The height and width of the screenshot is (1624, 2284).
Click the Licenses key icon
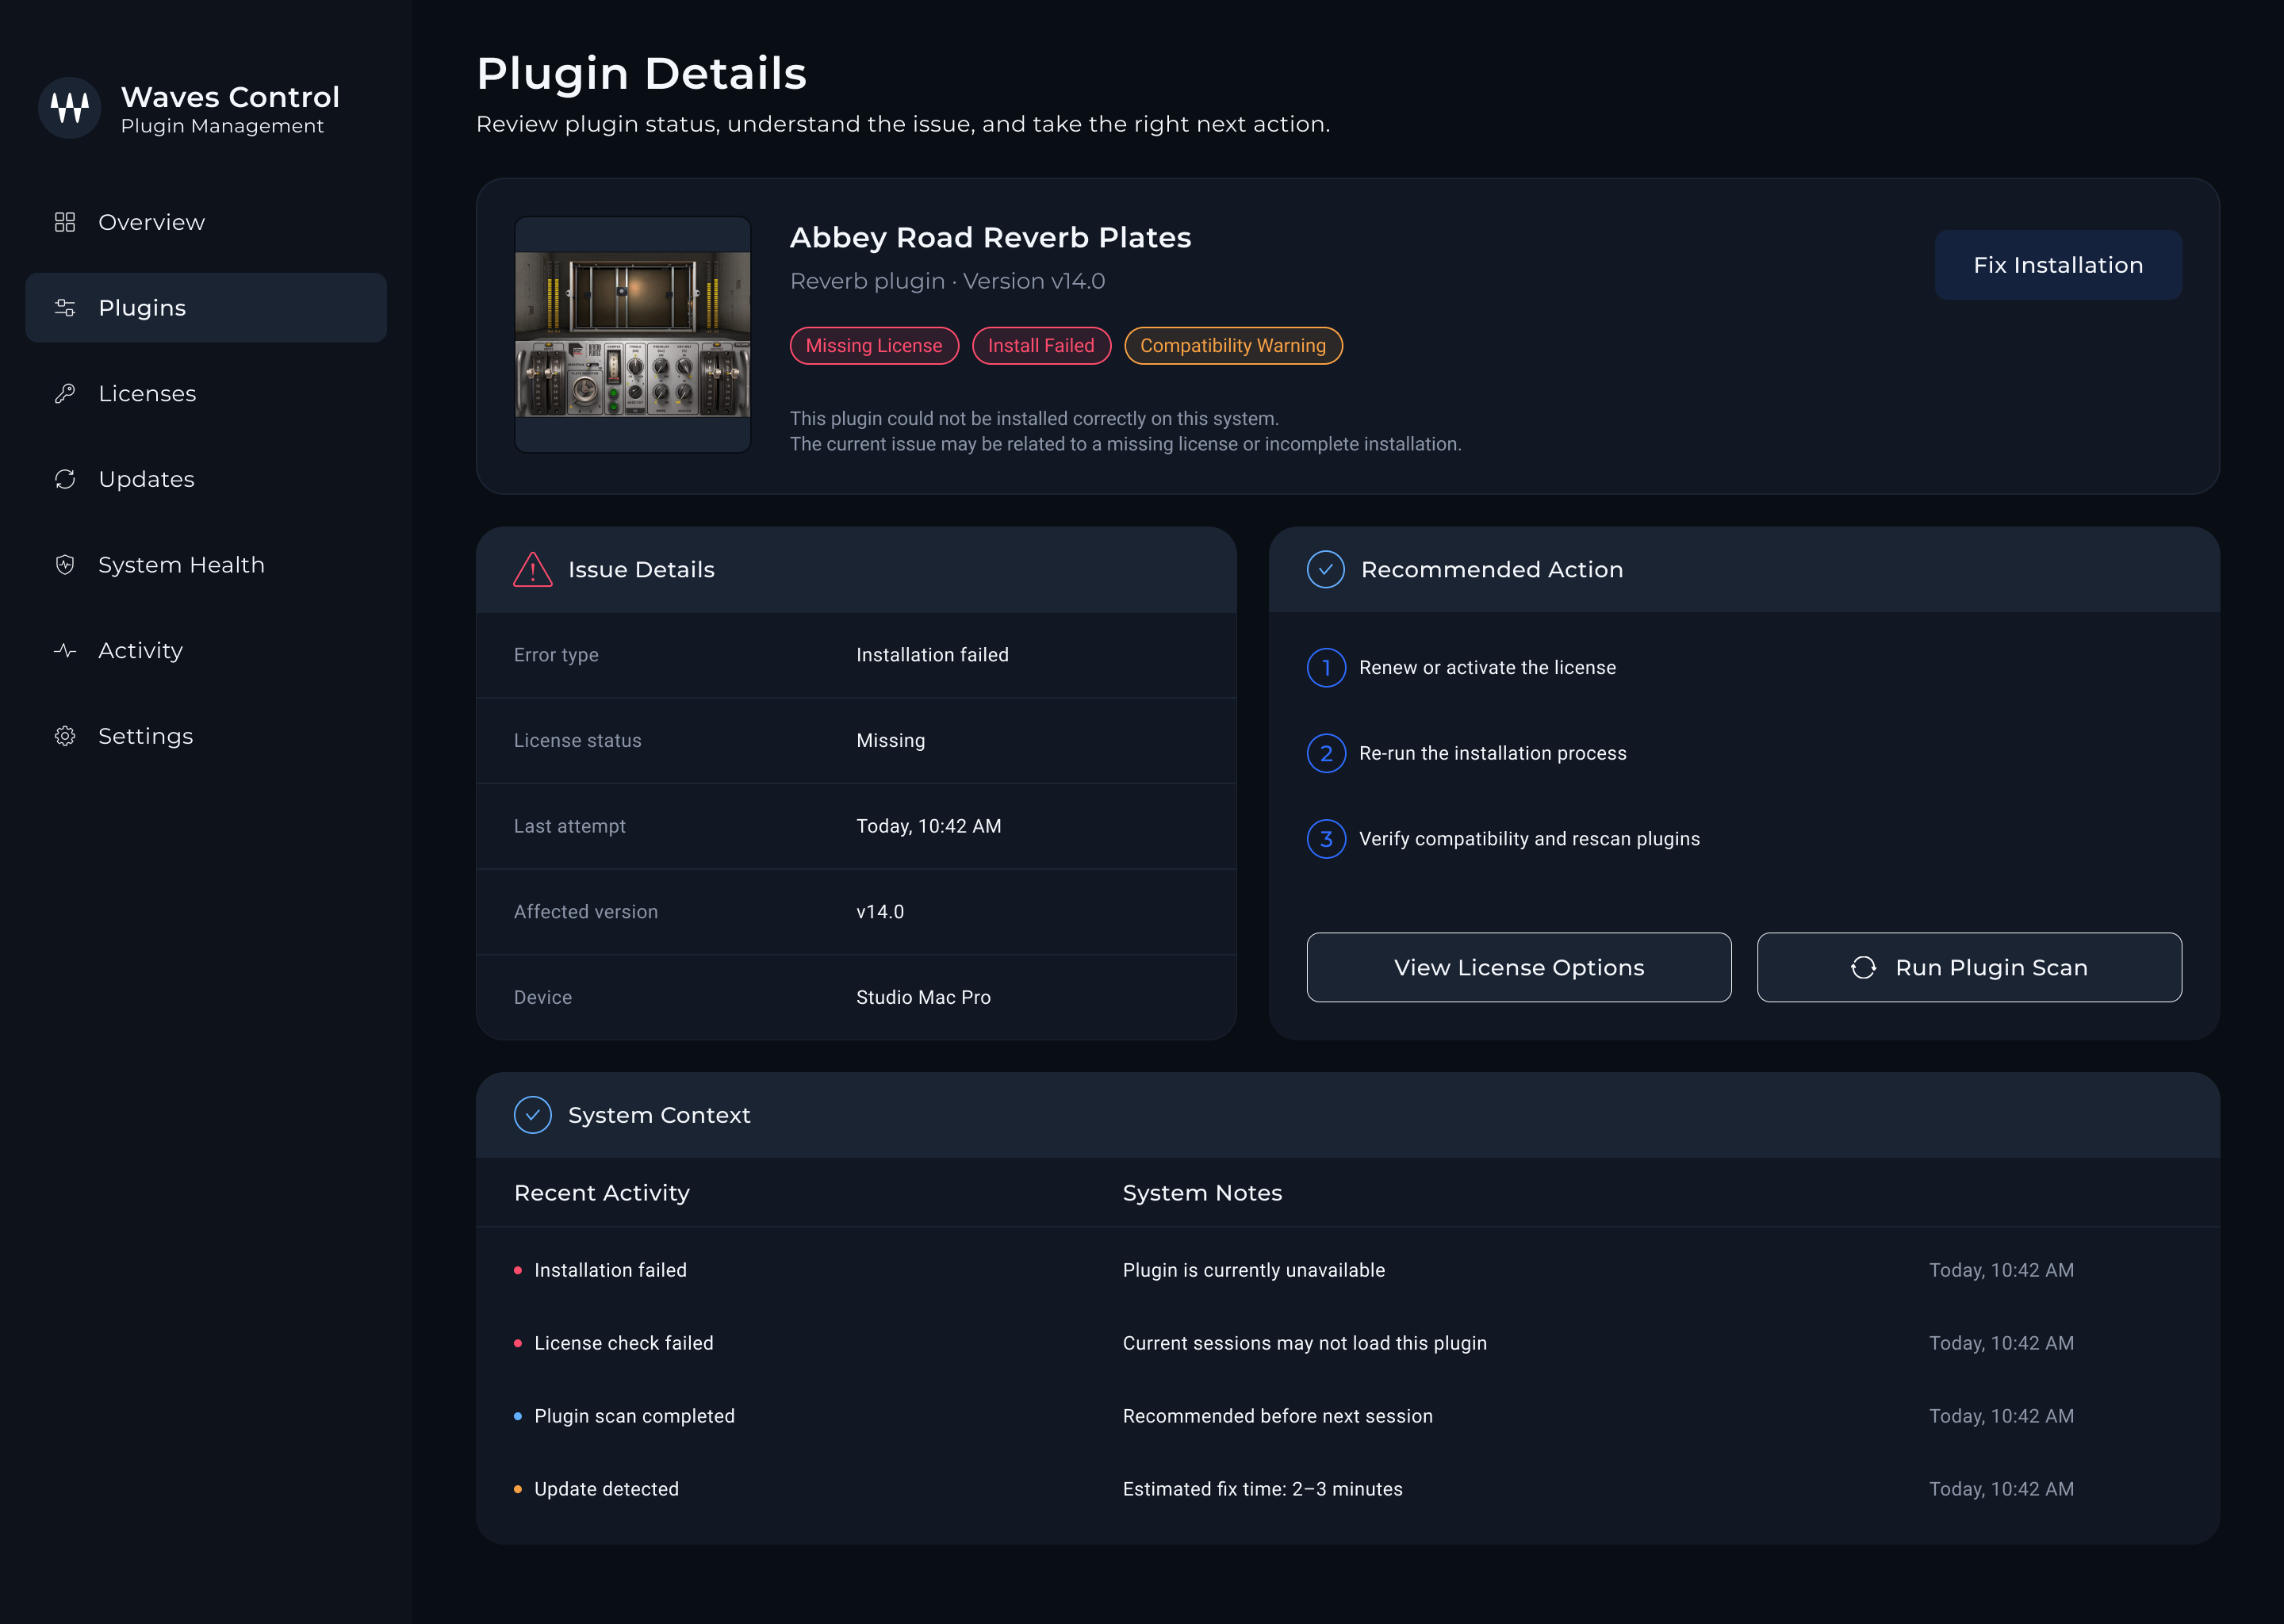pyautogui.click(x=65, y=394)
